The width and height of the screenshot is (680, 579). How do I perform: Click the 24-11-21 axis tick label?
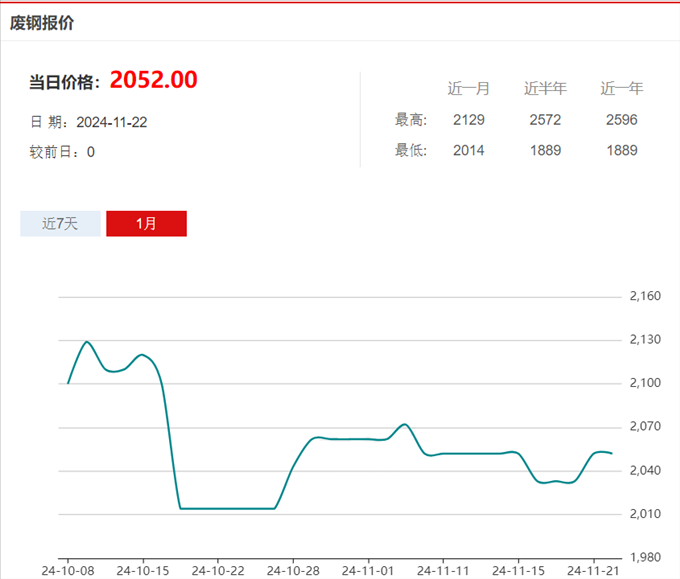[x=593, y=571]
